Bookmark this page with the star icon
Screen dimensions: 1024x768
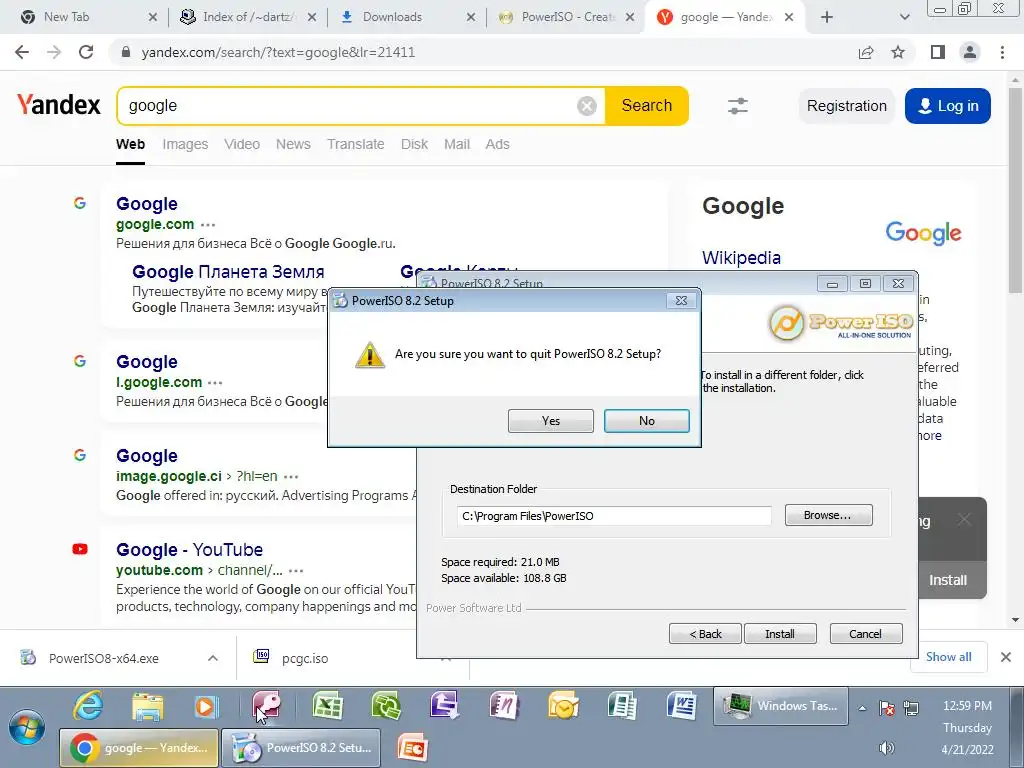pyautogui.click(x=898, y=52)
